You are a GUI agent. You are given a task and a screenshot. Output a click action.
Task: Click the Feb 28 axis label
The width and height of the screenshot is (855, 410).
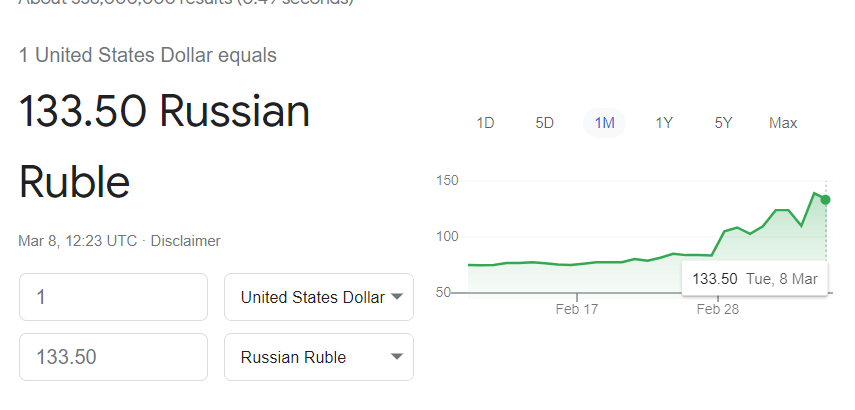click(x=717, y=310)
